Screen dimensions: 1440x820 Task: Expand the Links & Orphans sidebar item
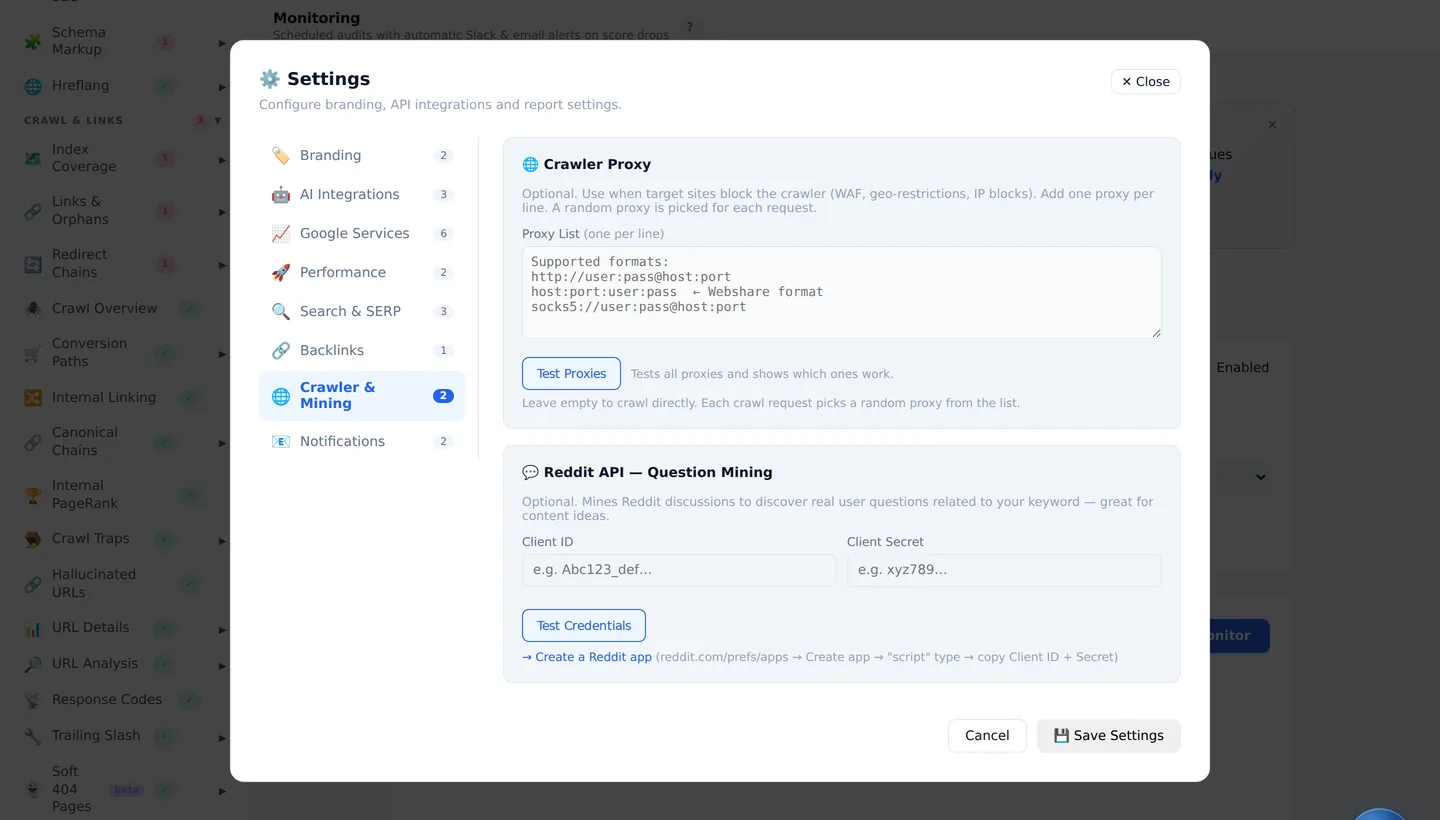222,211
